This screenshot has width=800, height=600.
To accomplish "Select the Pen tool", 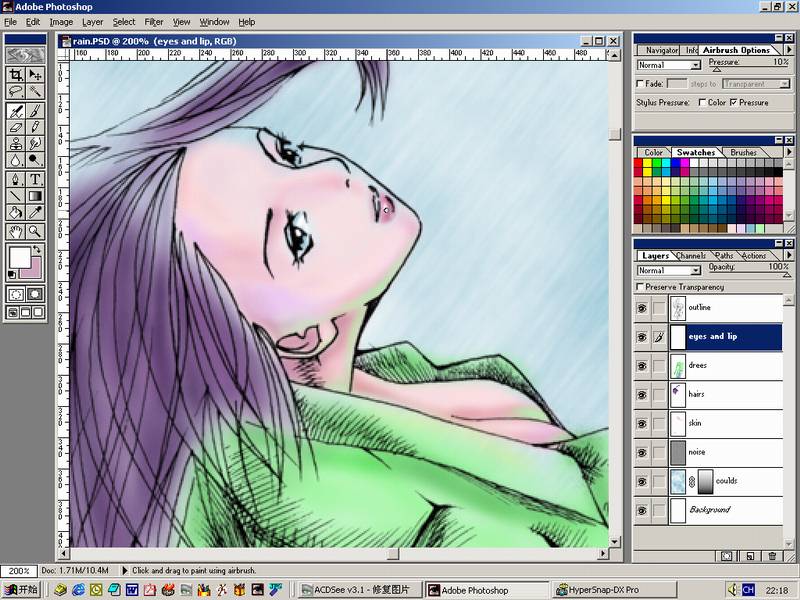I will 16,179.
